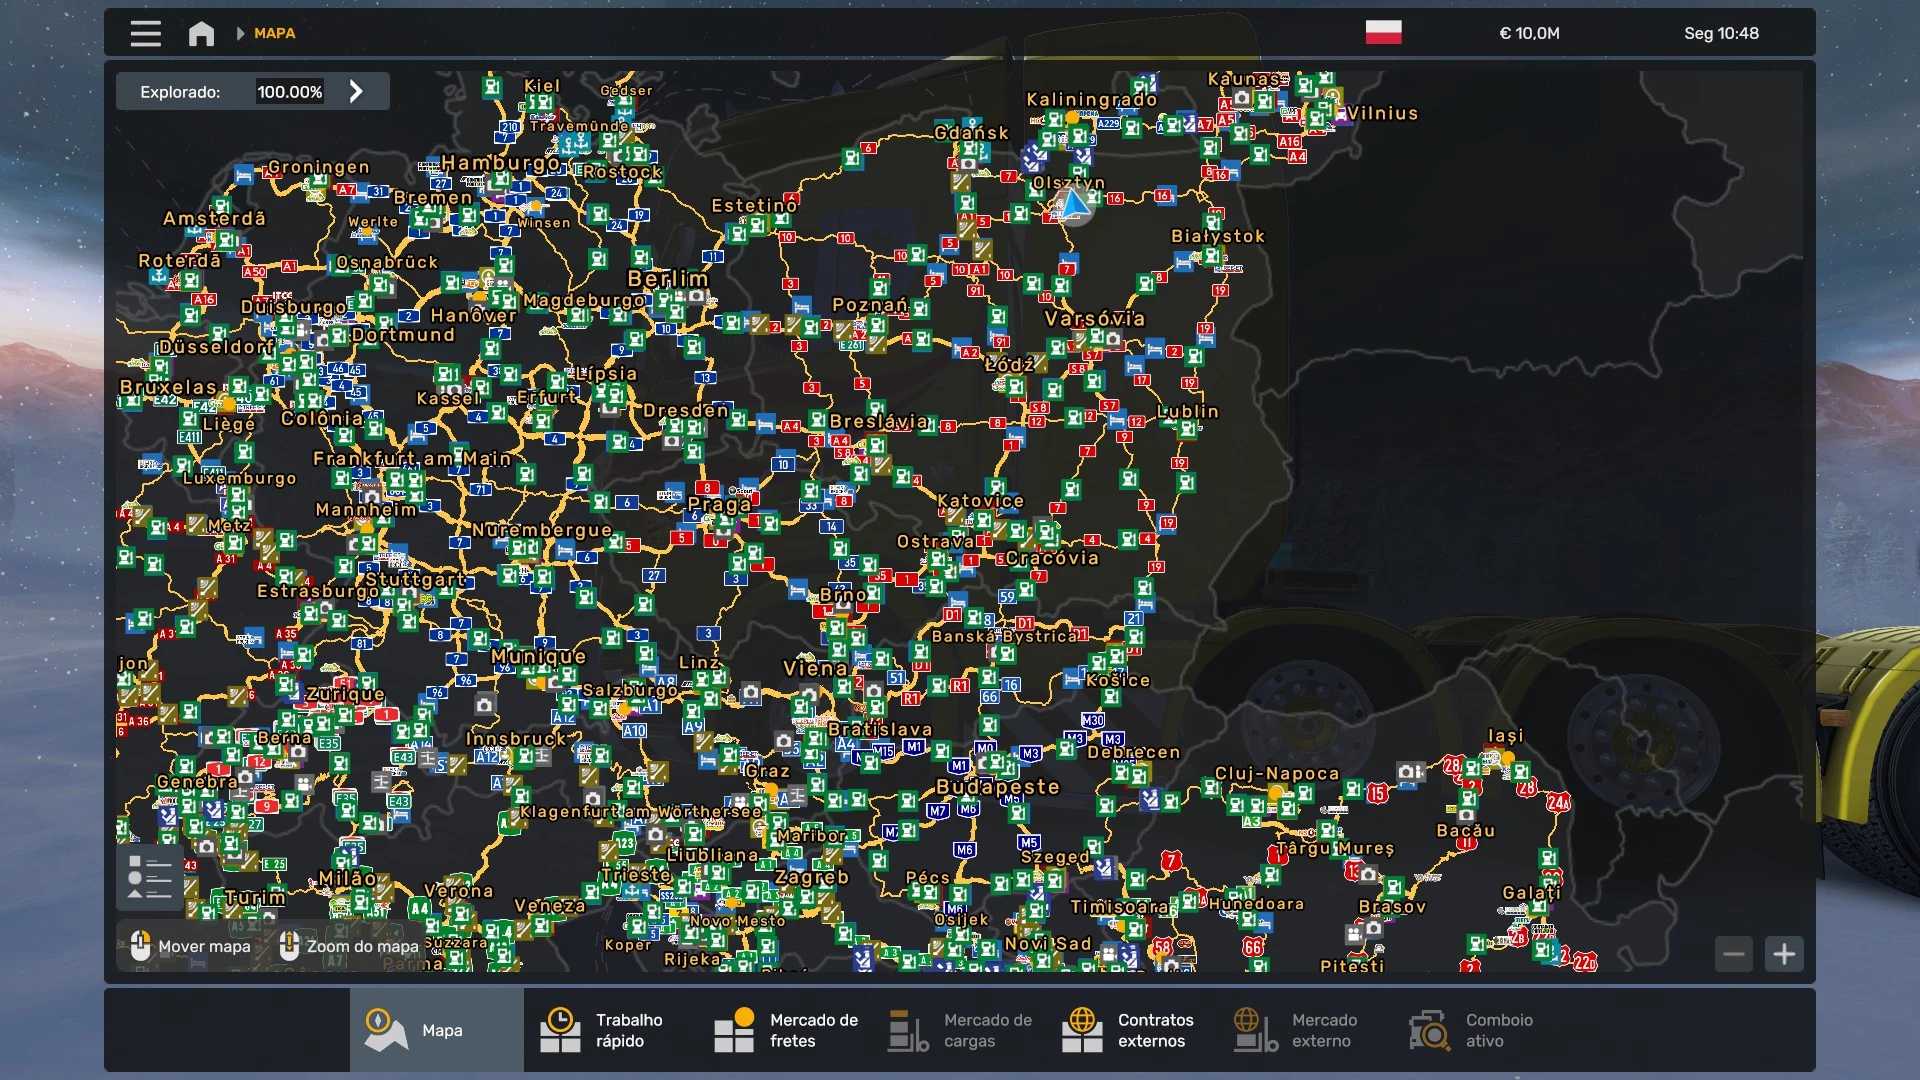The height and width of the screenshot is (1080, 1920).
Task: Click the Berlim city label on map
Action: click(667, 279)
